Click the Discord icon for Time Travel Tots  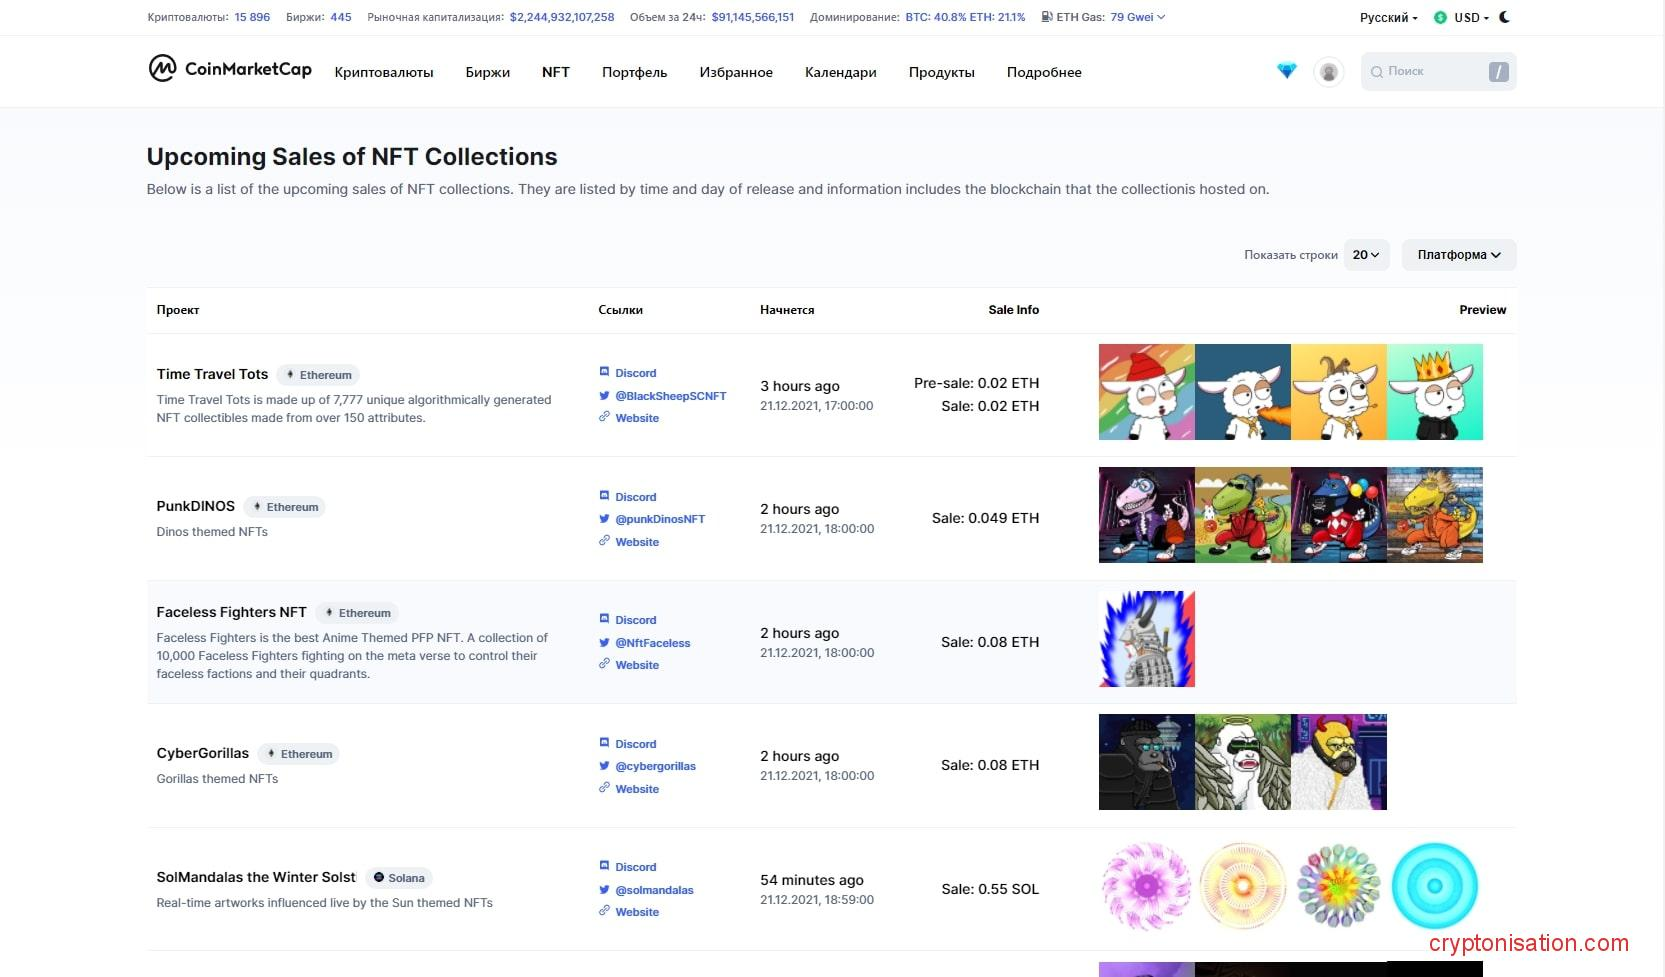pos(604,372)
